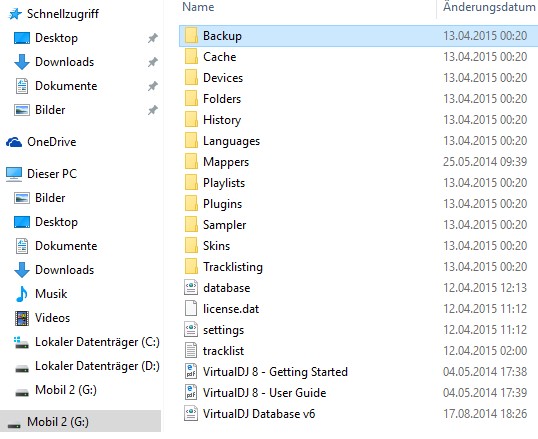This screenshot has height=439, width=538.
Task: Select the Lokaler Datenträger (C:) drive icon
Action: pos(22,342)
